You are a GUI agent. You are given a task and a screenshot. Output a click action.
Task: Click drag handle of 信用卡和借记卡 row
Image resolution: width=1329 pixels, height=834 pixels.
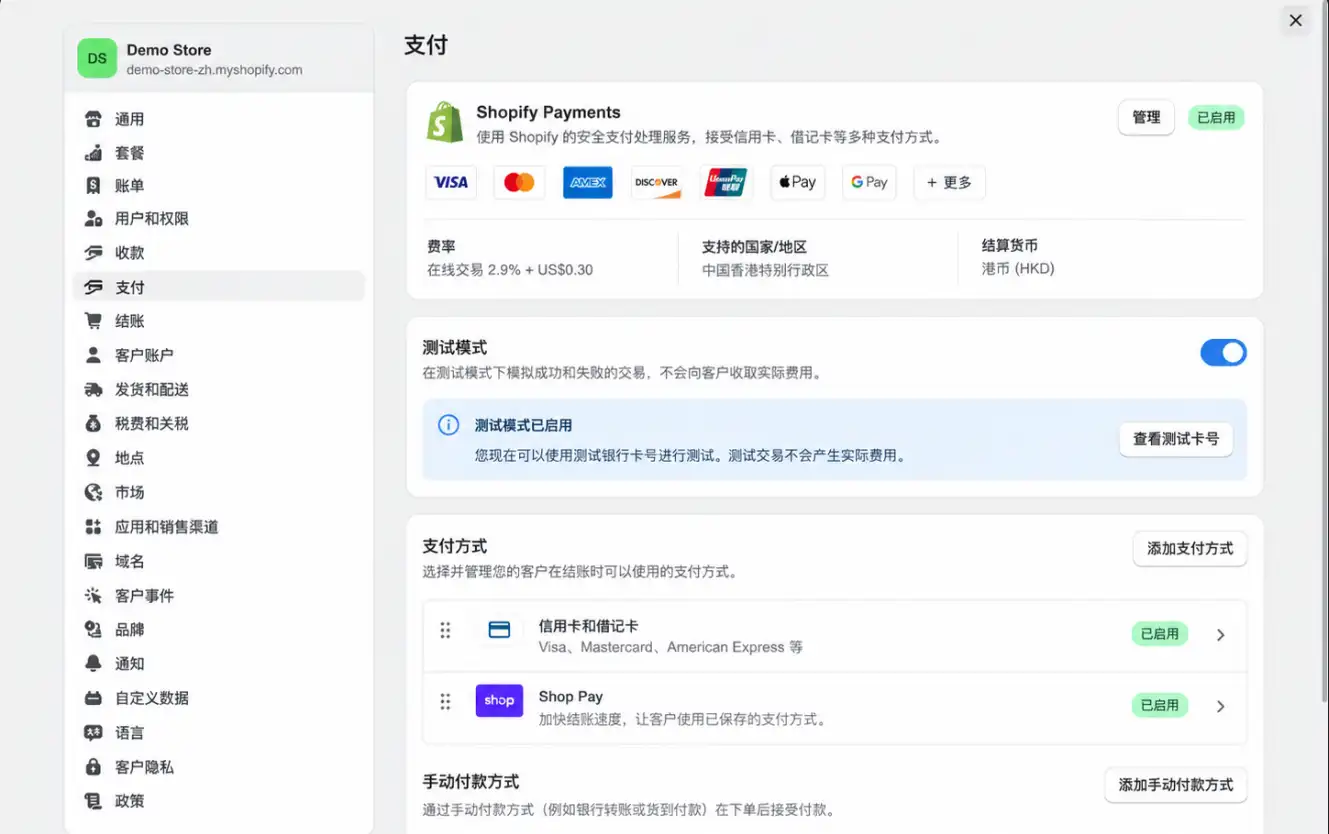tap(445, 630)
